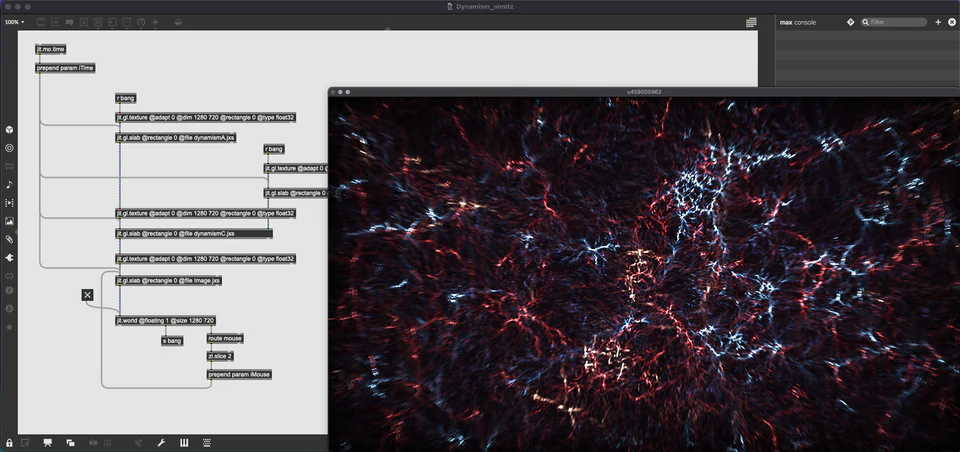Screen dimensions: 960x452
Task: Select jit.gl.slab with file dynamismC.jxs
Action: click(x=193, y=233)
